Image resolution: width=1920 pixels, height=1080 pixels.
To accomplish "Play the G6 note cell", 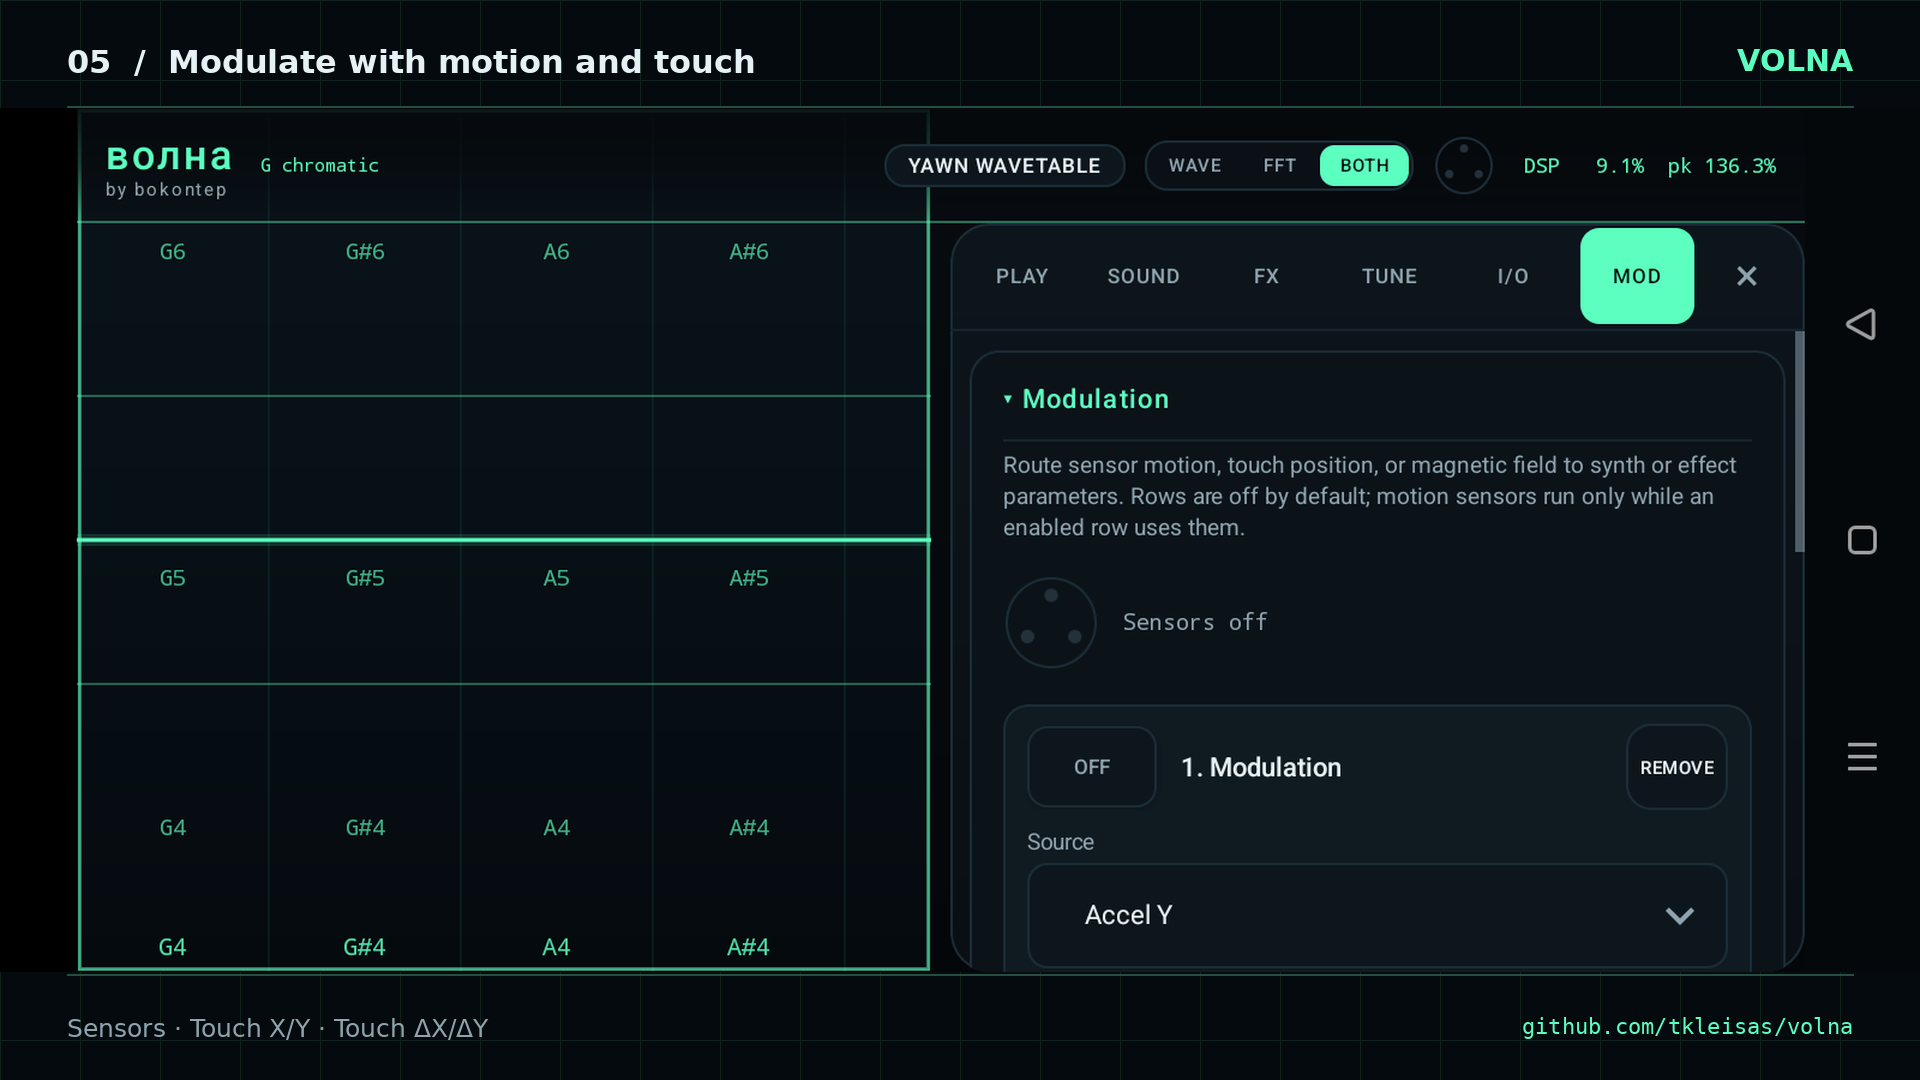I will [173, 309].
